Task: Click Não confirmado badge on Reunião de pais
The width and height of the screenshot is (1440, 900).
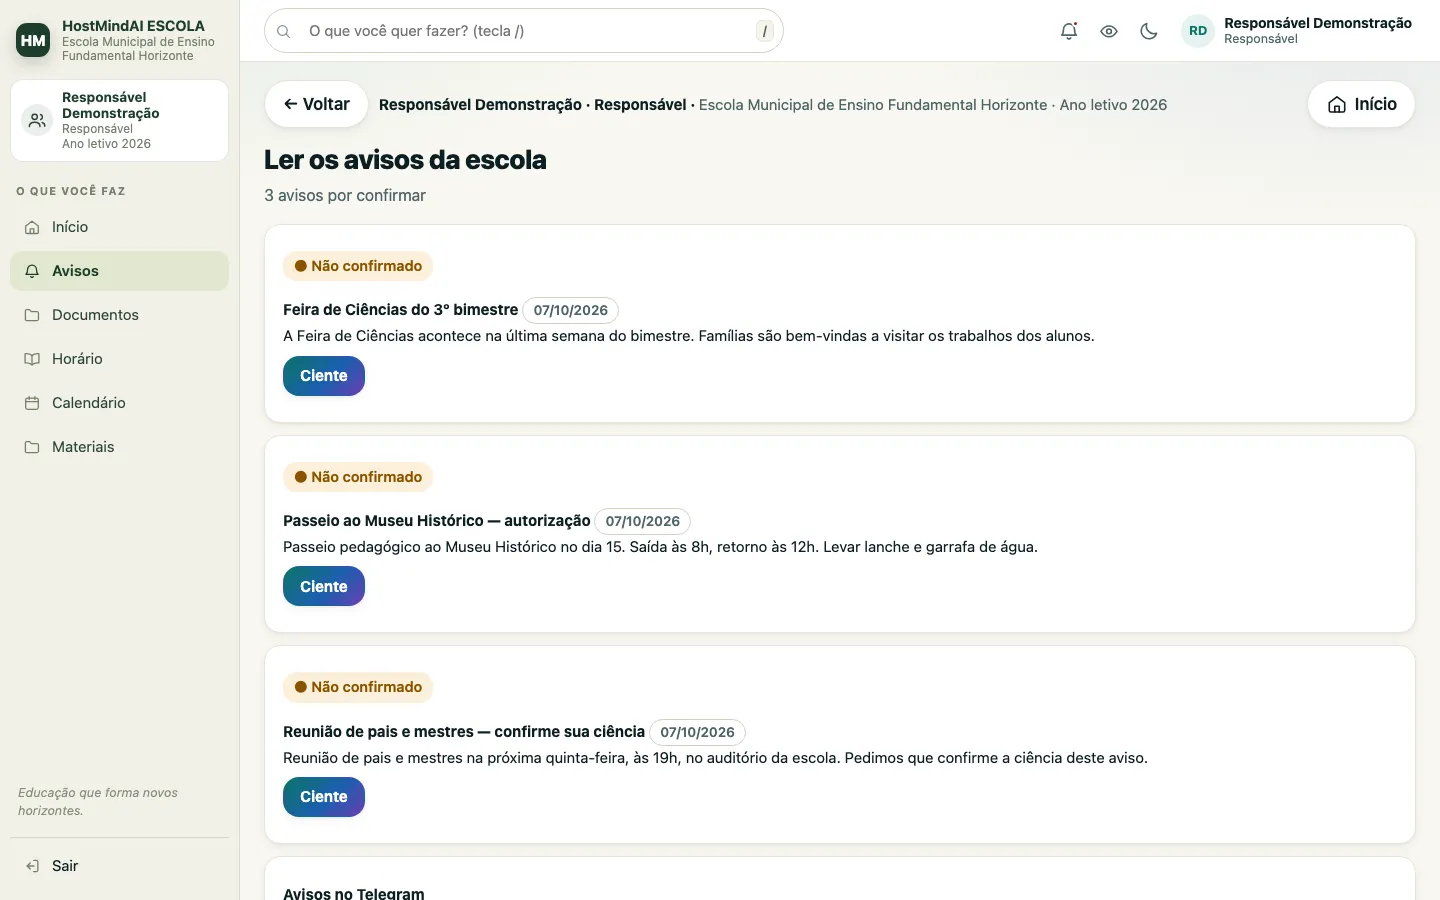Action: (x=358, y=687)
